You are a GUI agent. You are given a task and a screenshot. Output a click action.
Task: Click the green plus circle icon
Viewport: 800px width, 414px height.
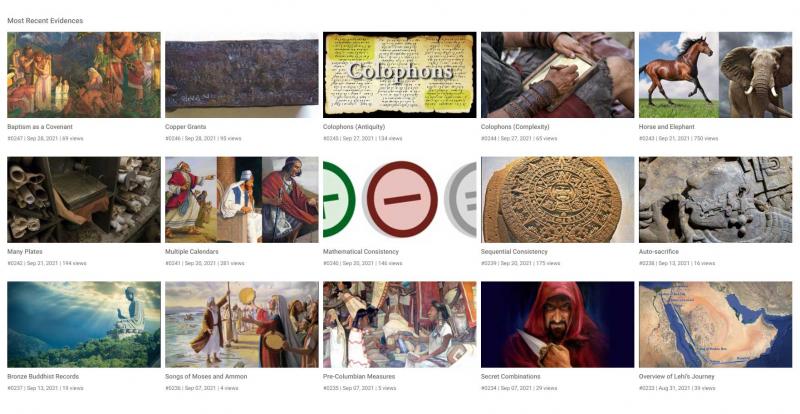338,199
